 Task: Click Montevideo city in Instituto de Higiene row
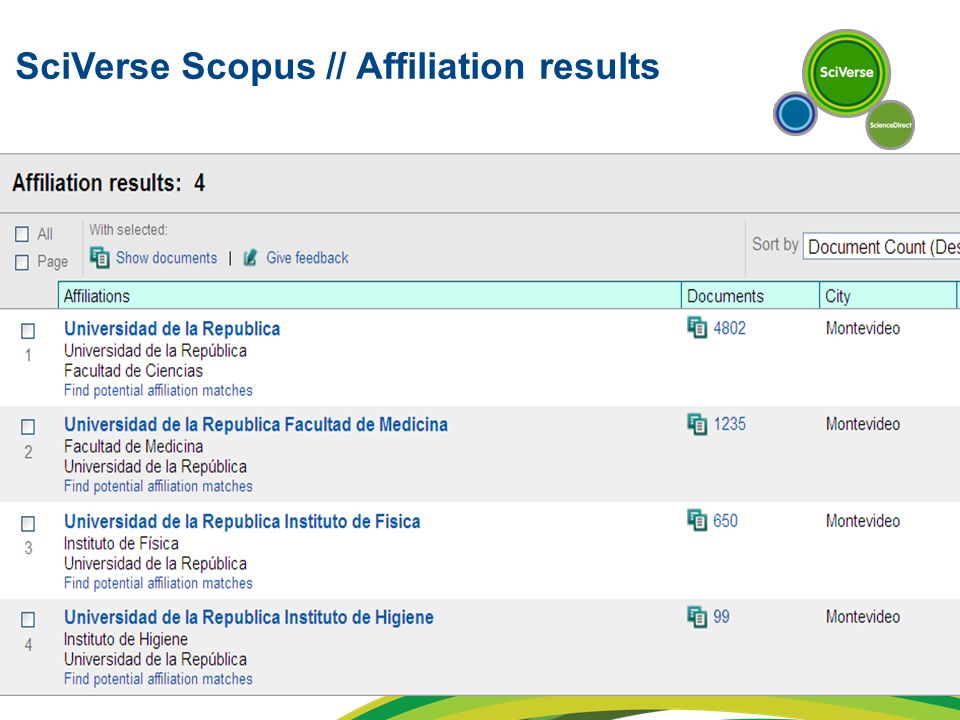(863, 617)
